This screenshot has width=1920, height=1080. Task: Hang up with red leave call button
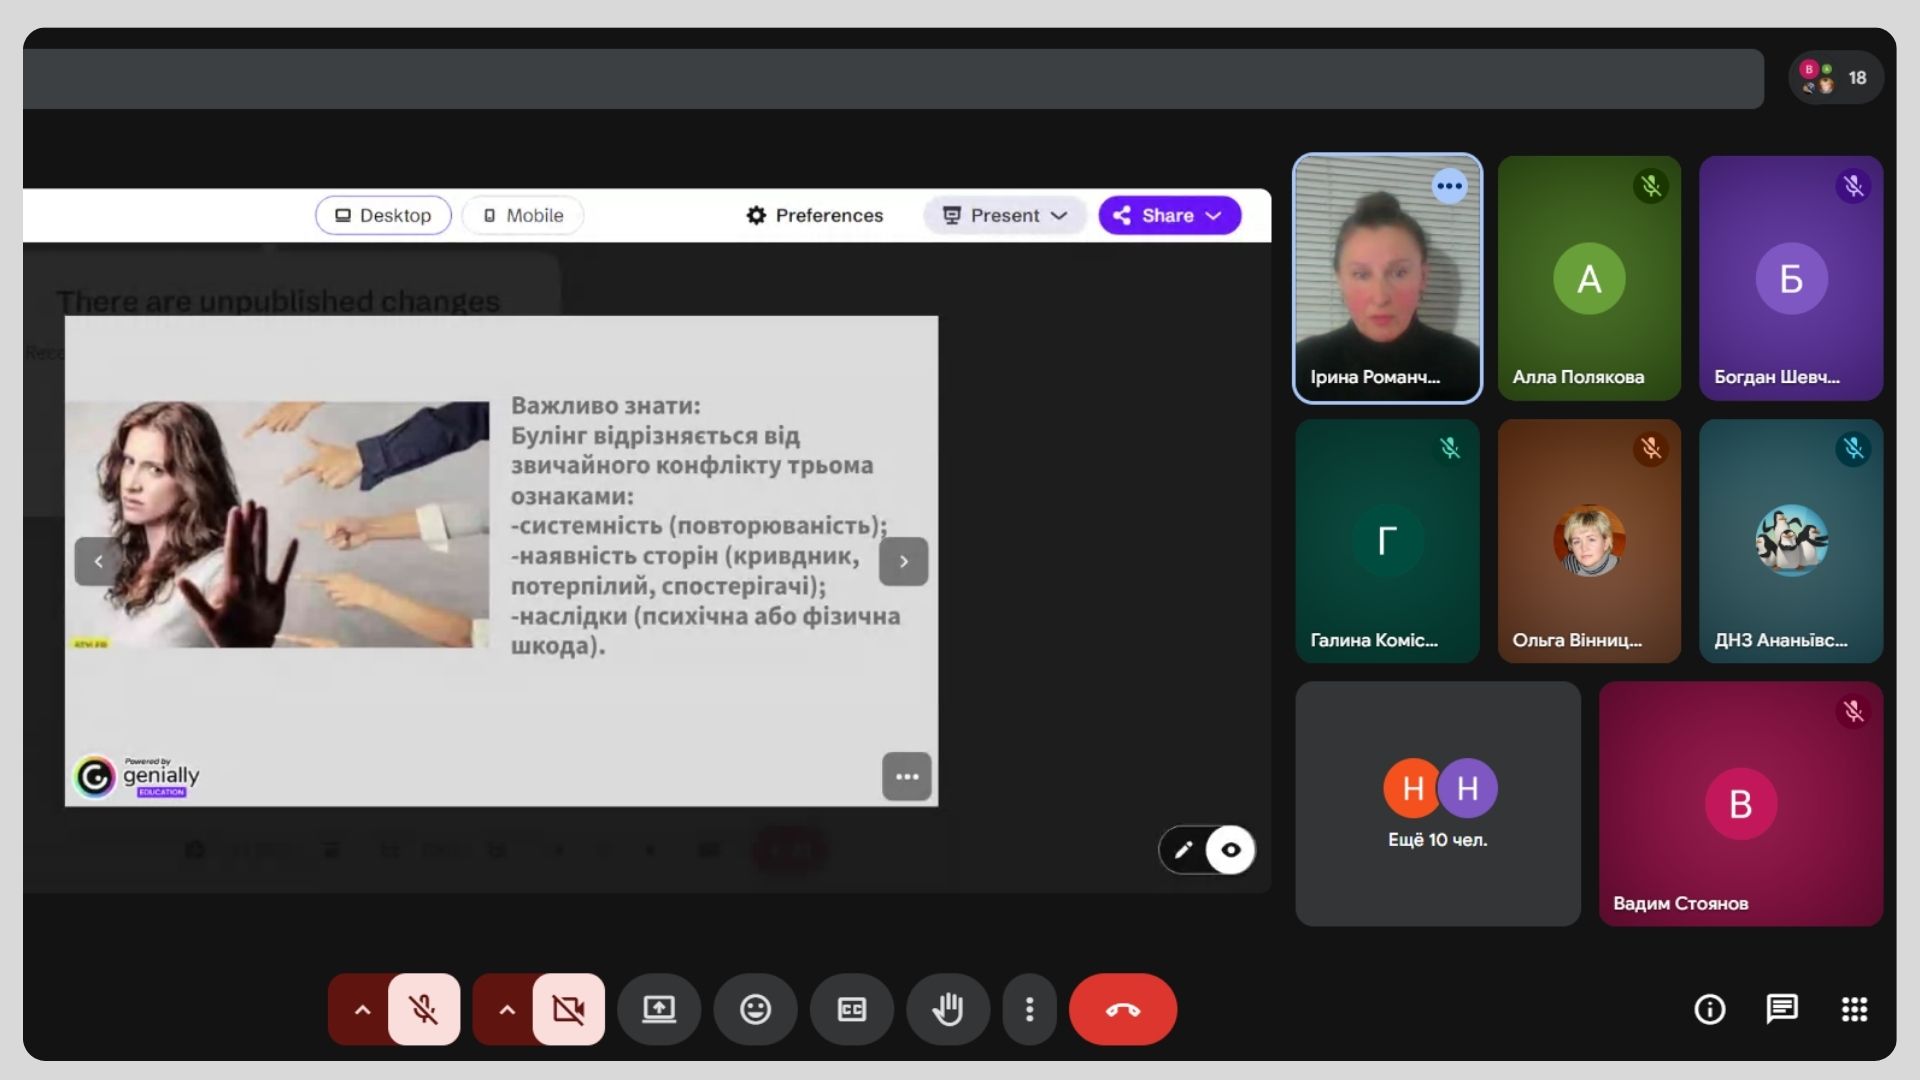pyautogui.click(x=1122, y=1009)
